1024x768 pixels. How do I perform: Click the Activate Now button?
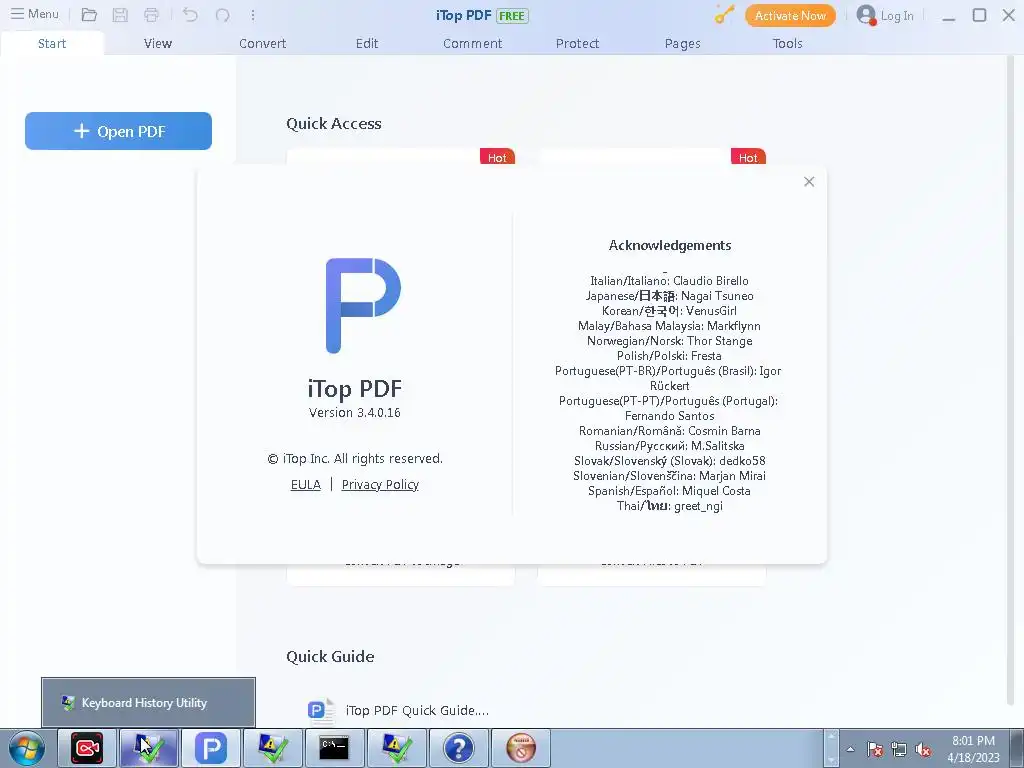[790, 15]
